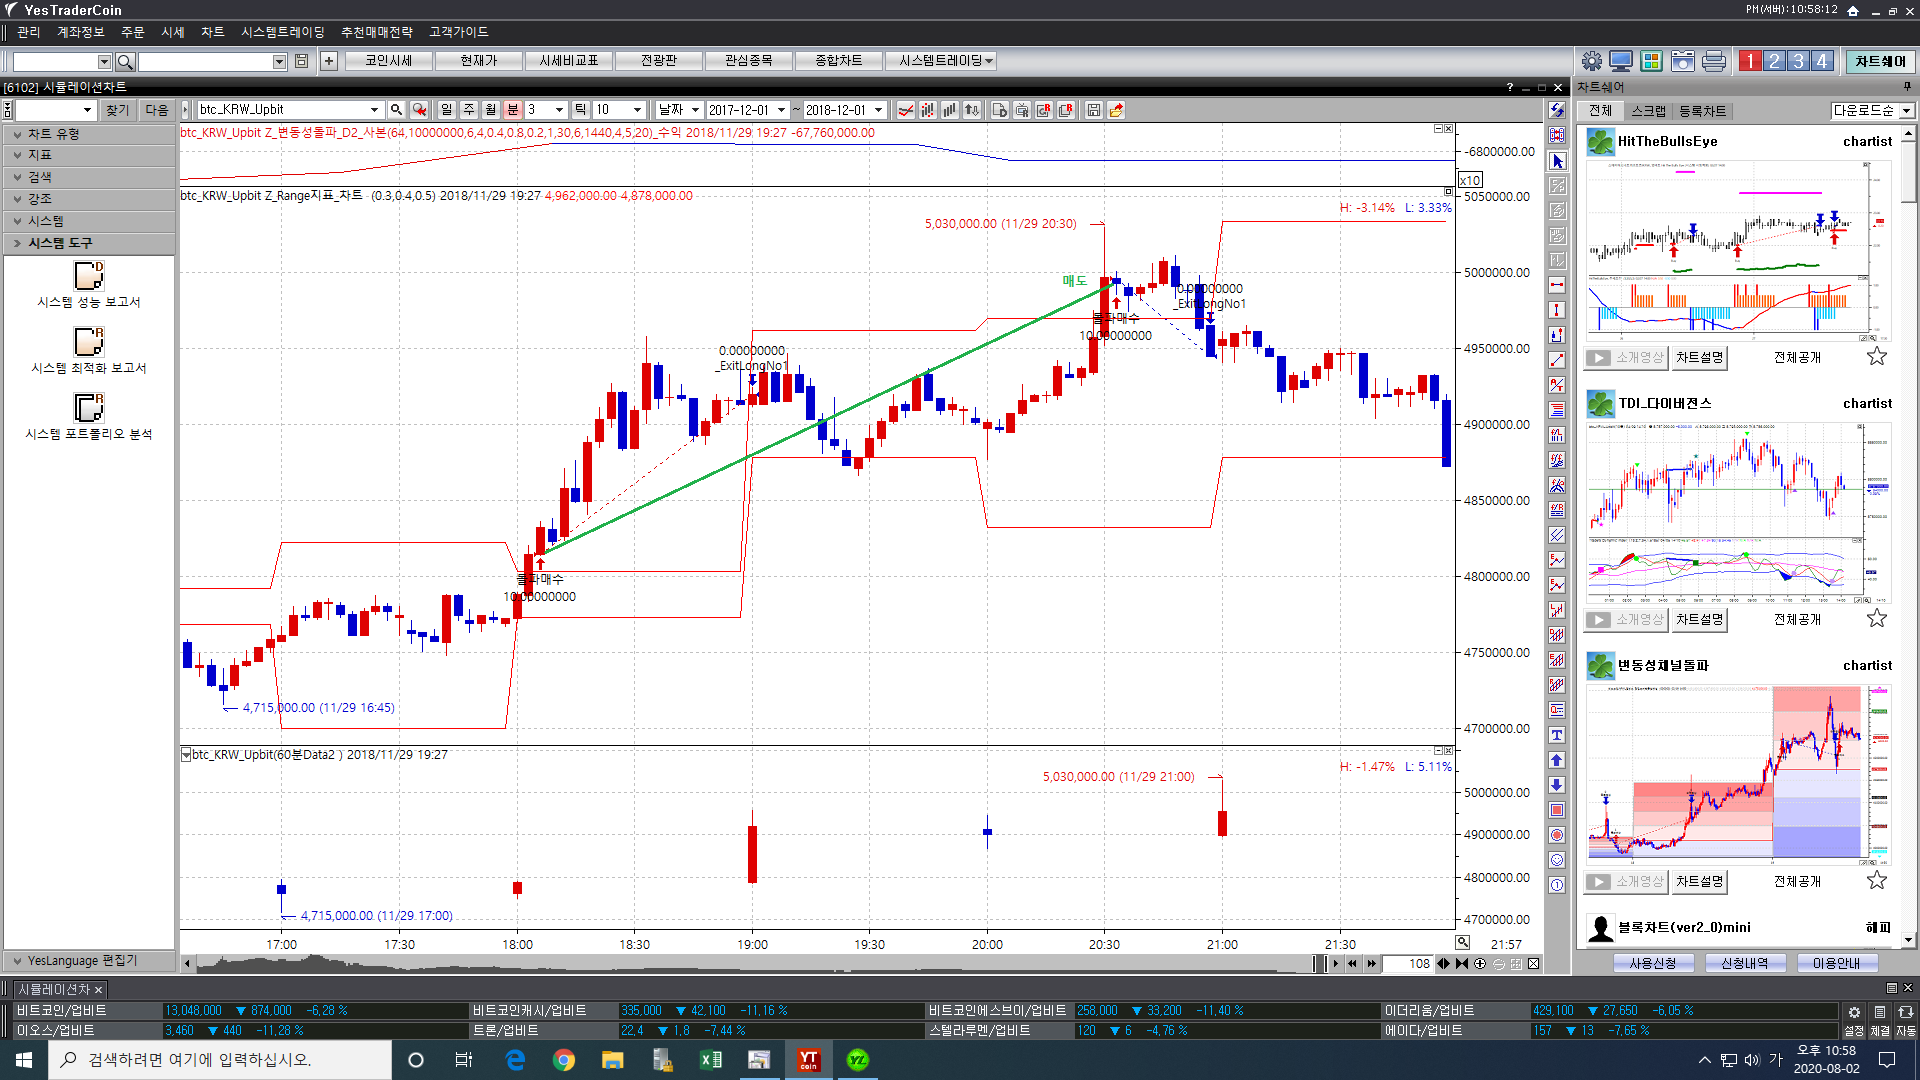This screenshot has height=1080, width=1920.
Task: Open the 시스템 성능 보고서 tool
Action: [88, 276]
